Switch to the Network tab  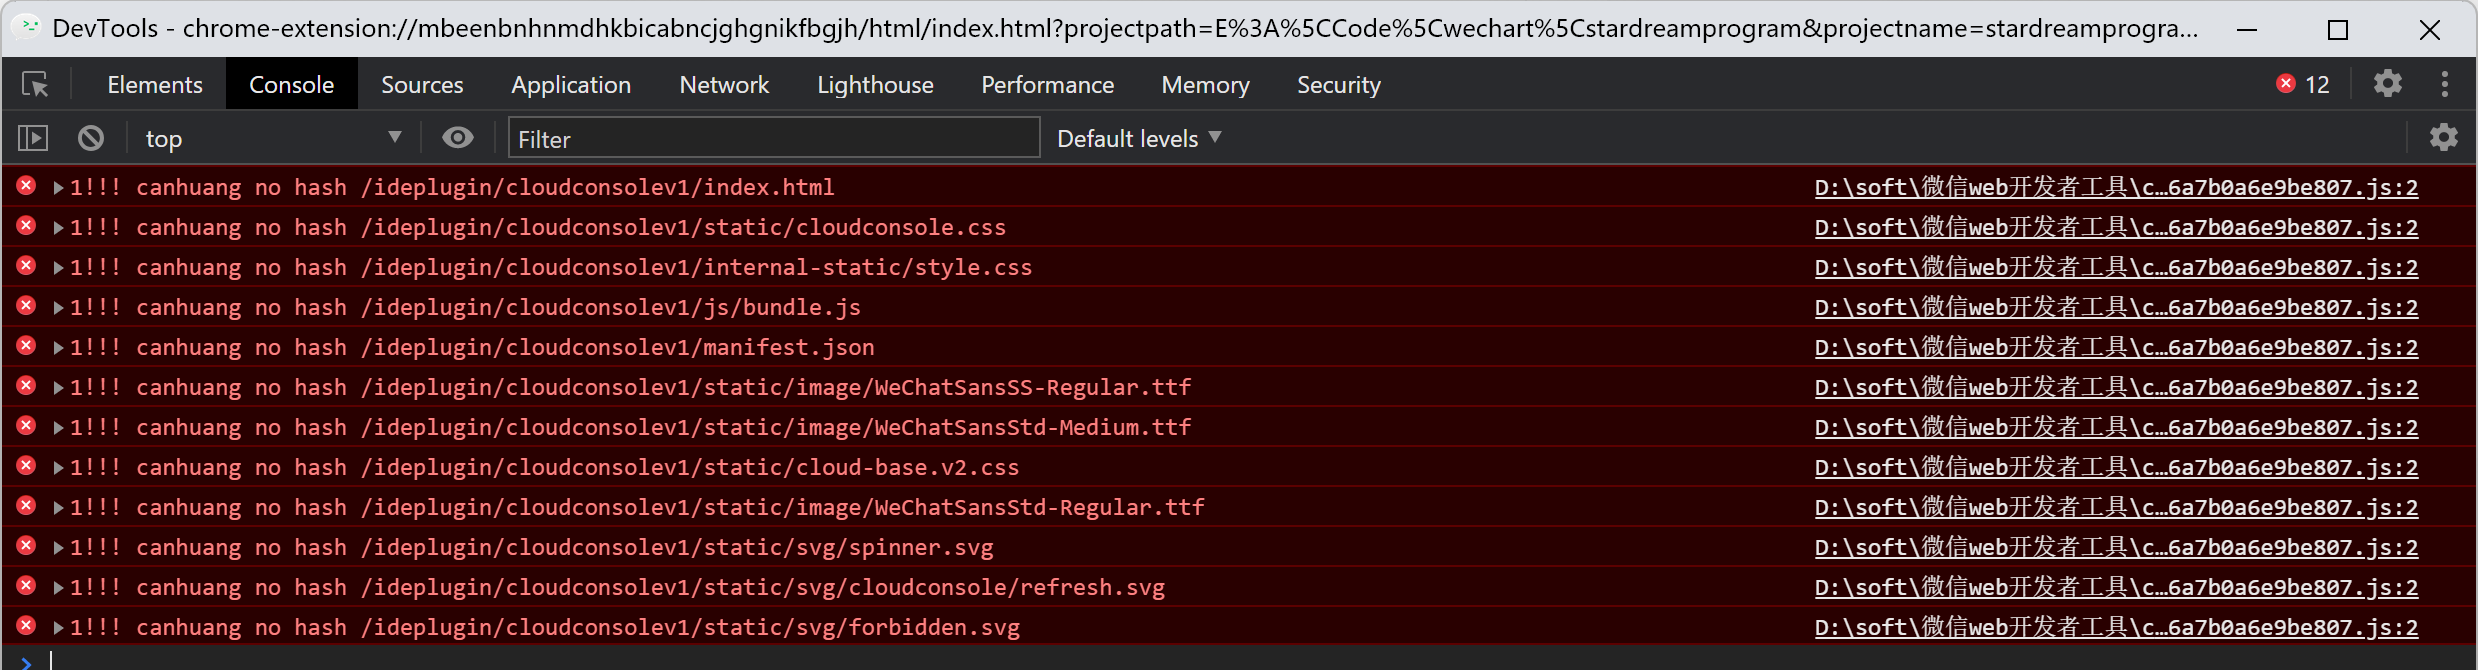tap(724, 85)
